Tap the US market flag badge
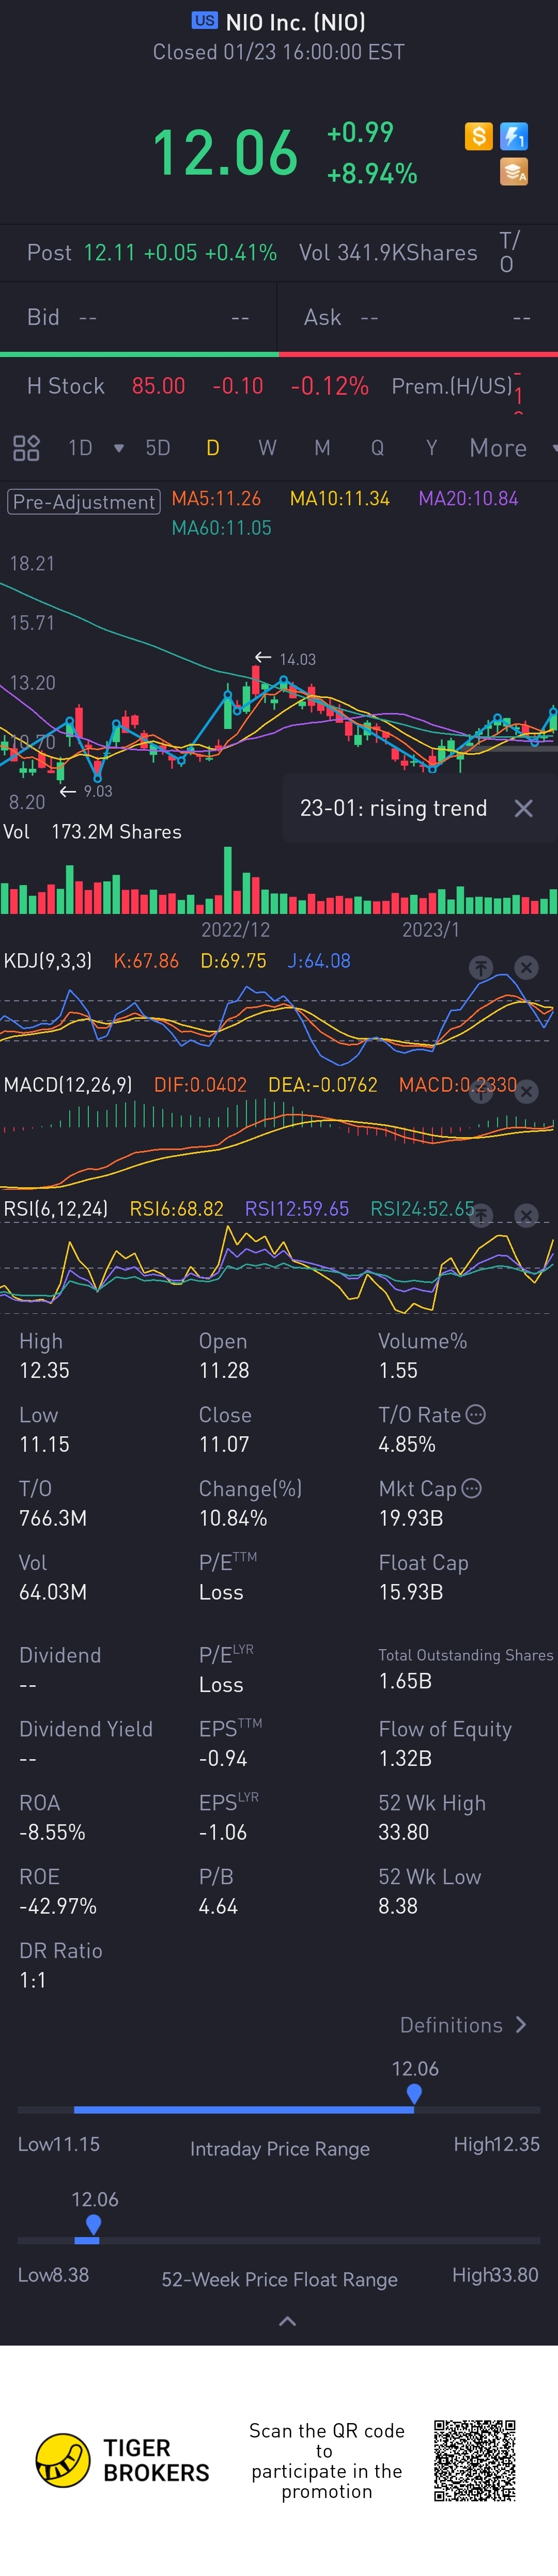 point(204,20)
